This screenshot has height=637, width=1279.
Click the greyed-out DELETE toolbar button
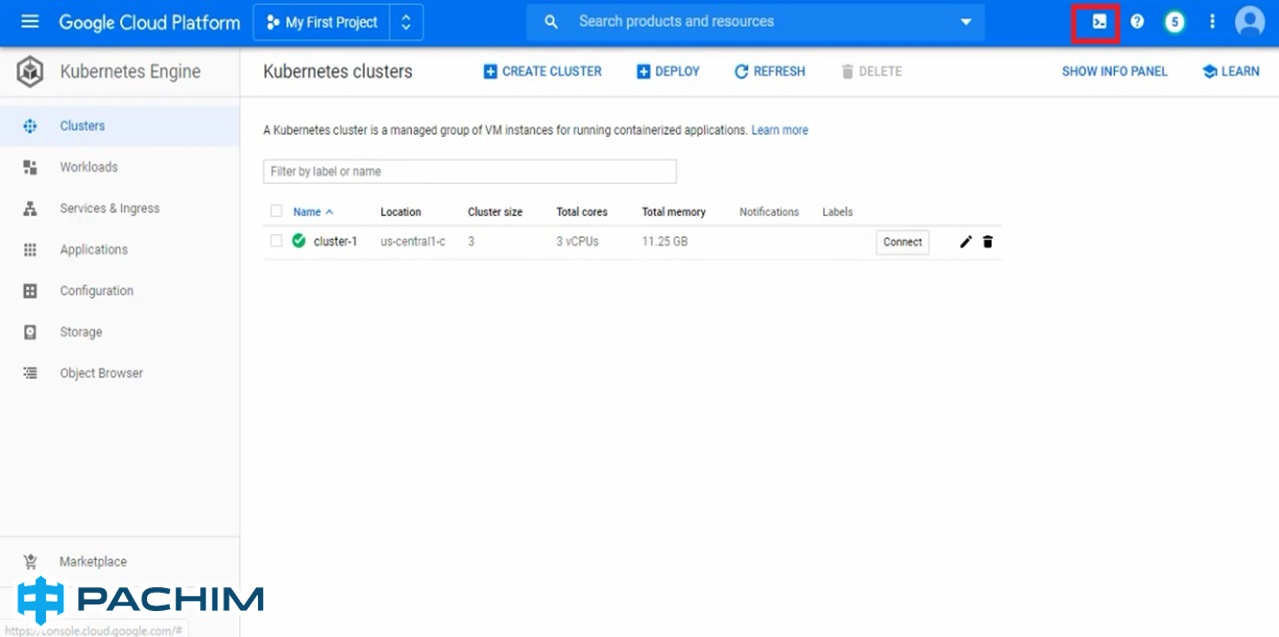point(872,72)
